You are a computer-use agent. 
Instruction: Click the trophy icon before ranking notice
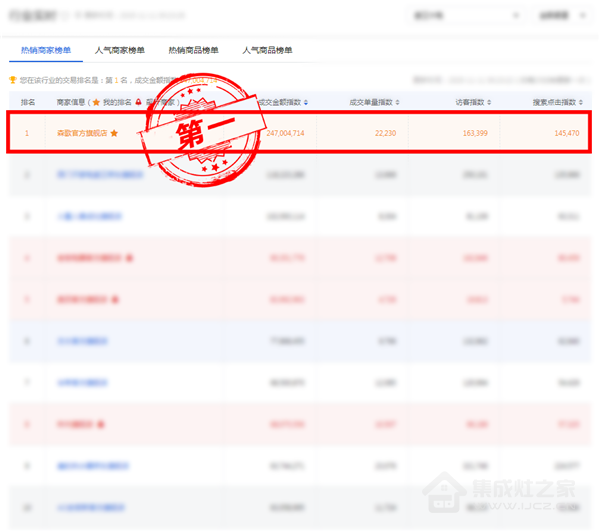(13, 80)
